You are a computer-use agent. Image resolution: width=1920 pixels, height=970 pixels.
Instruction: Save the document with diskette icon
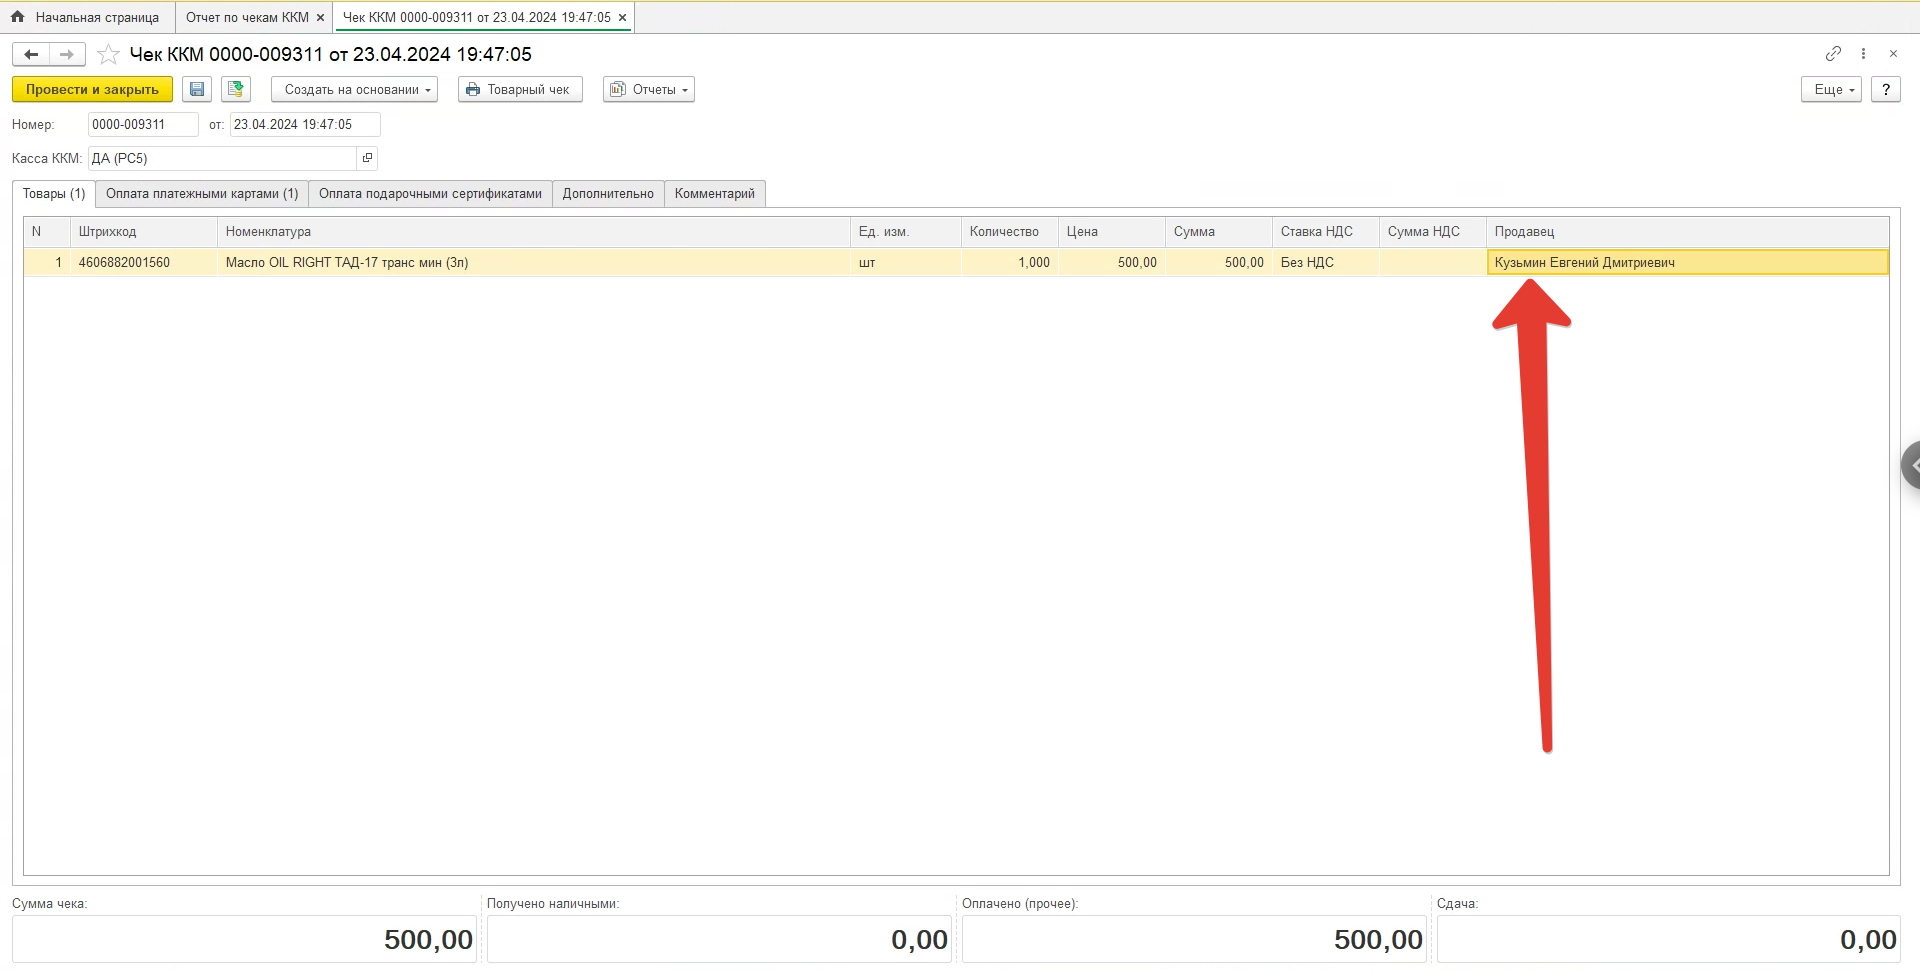pos(197,89)
